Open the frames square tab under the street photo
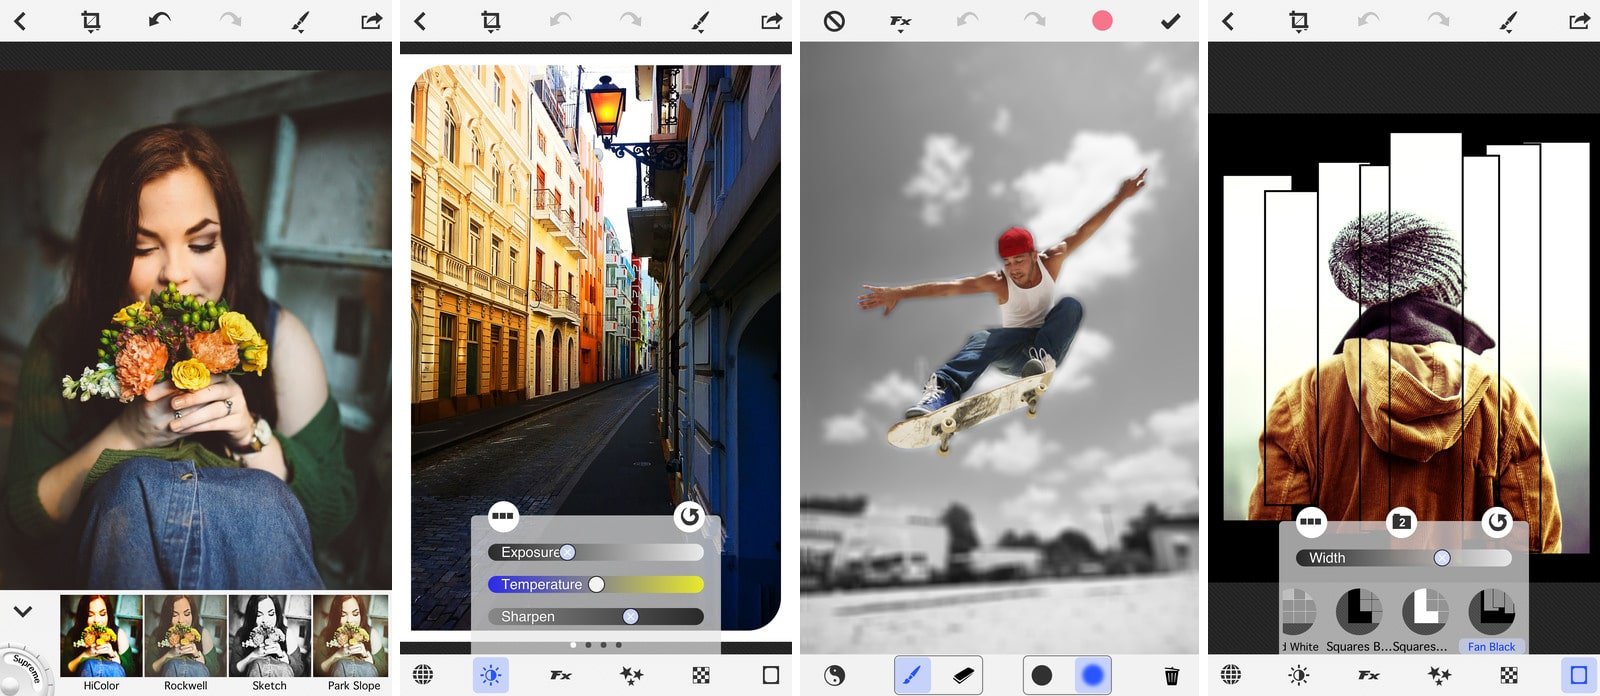This screenshot has width=1600, height=696. [771, 675]
